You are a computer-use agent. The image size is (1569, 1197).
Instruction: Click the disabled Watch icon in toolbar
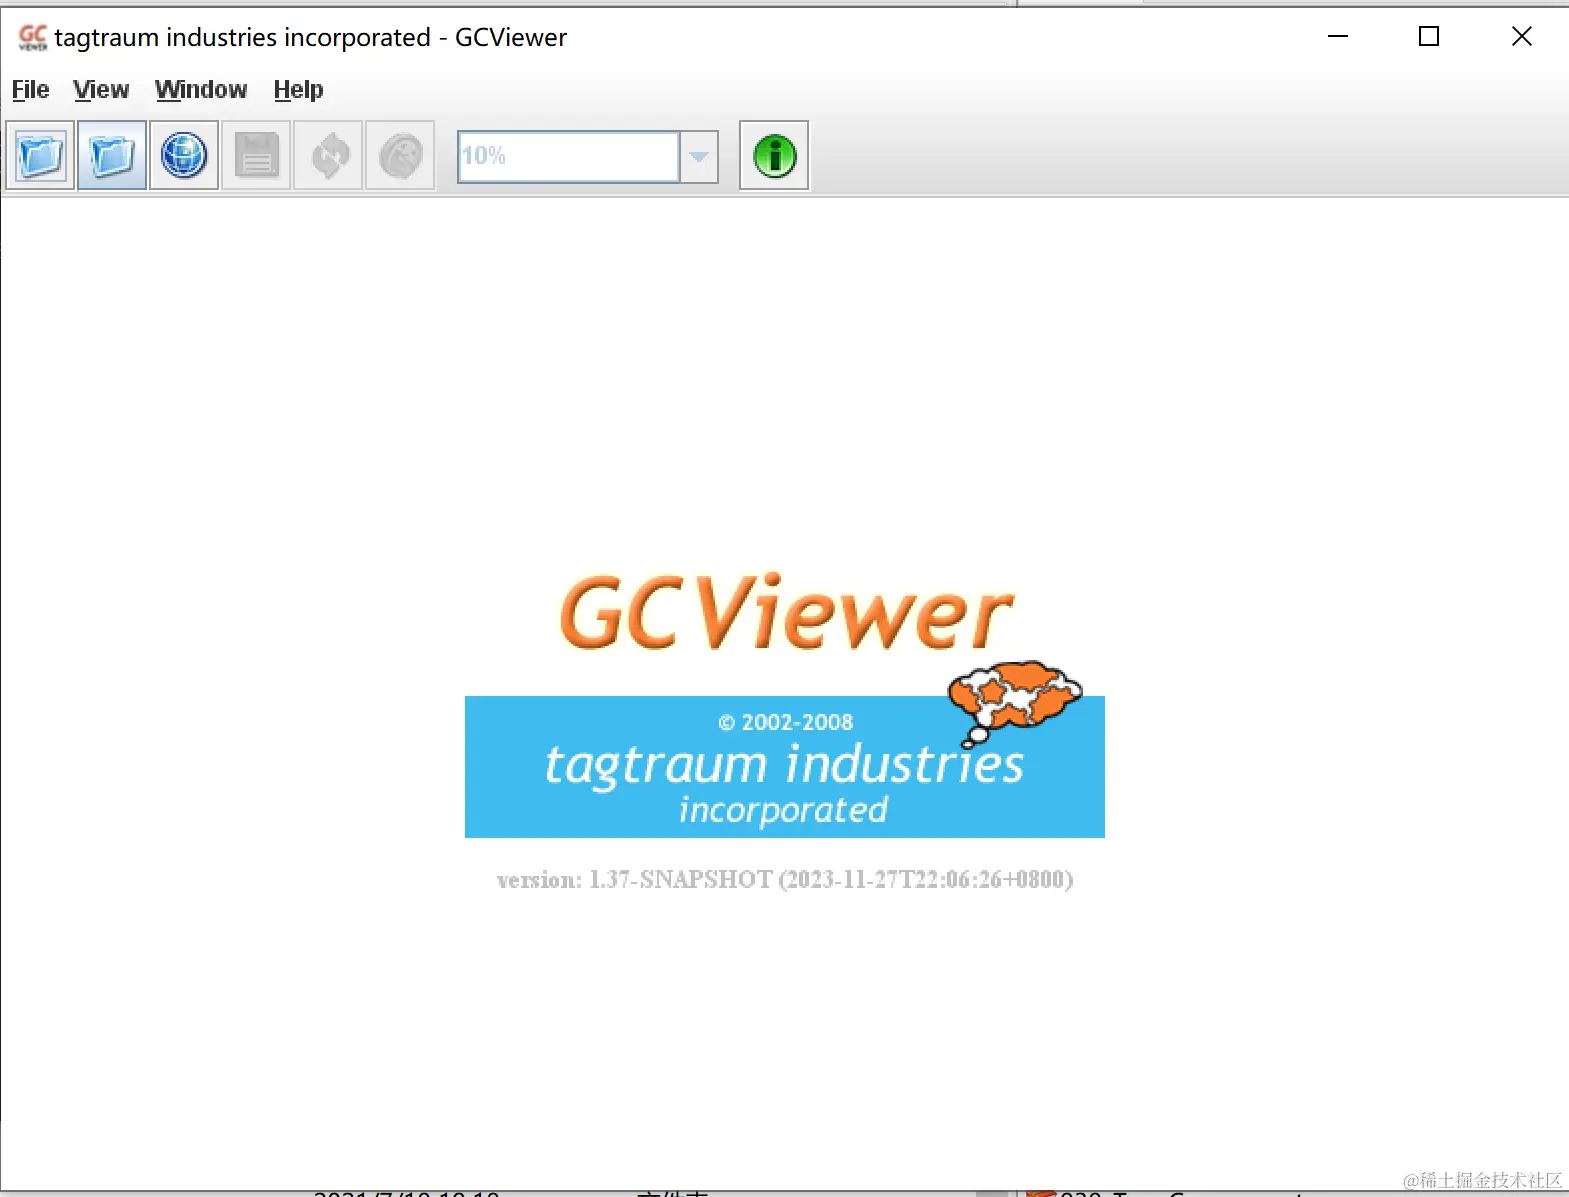click(x=400, y=156)
